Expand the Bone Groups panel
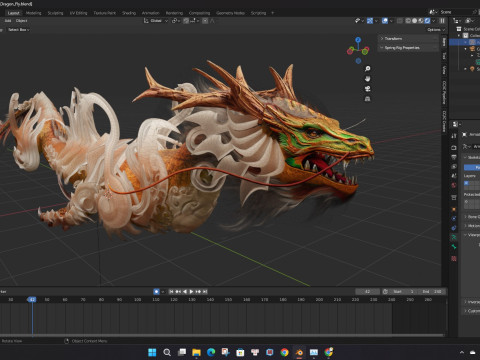The height and width of the screenshot is (360, 480). pyautogui.click(x=472, y=217)
